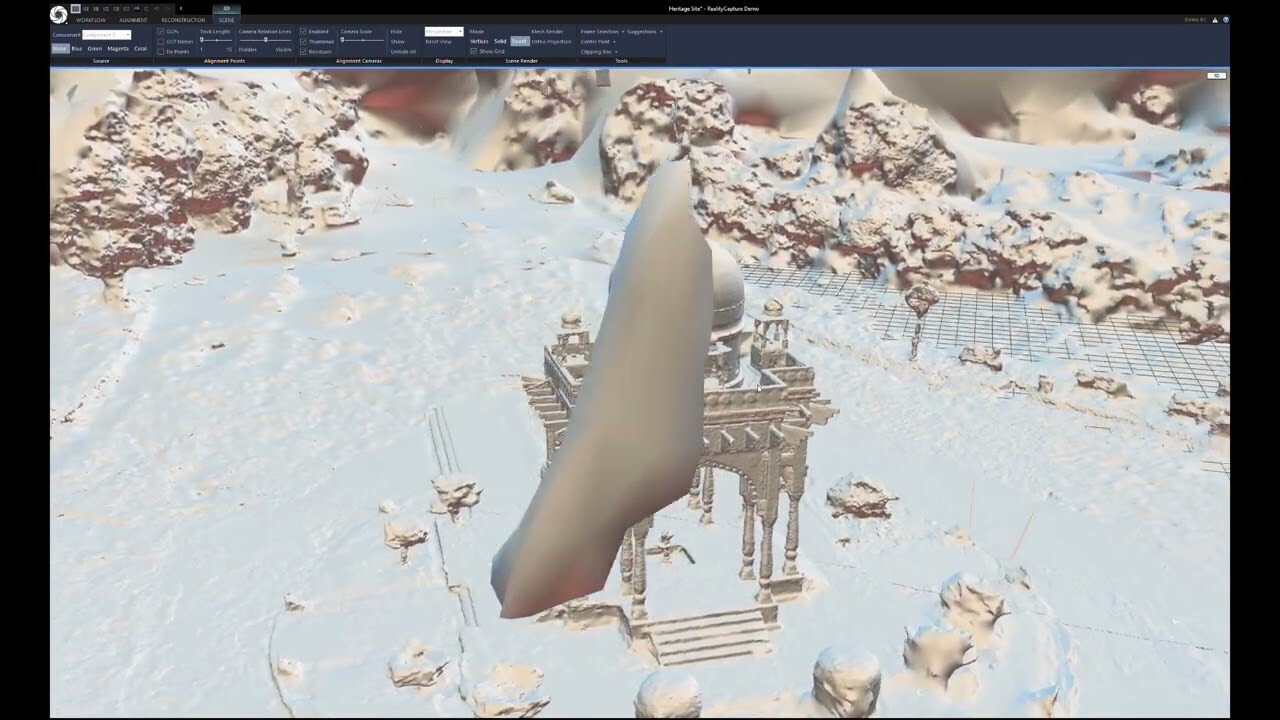Click the undo arrow icon in quick access bar
The height and width of the screenshot is (720, 1280).
tap(157, 9)
